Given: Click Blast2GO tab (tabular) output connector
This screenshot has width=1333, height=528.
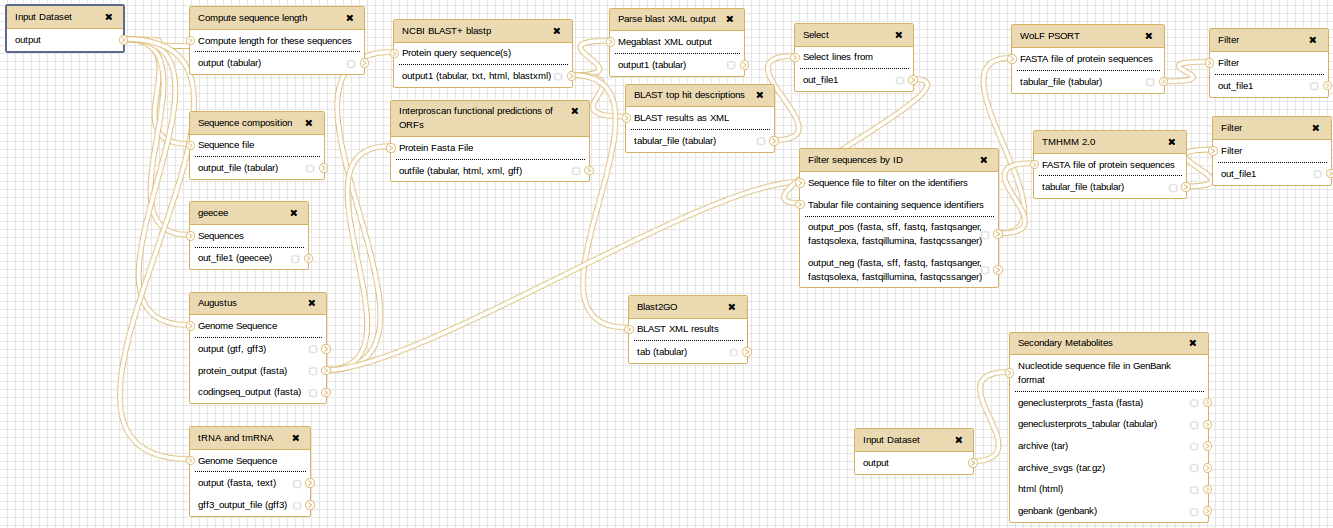Looking at the screenshot, I should [747, 352].
